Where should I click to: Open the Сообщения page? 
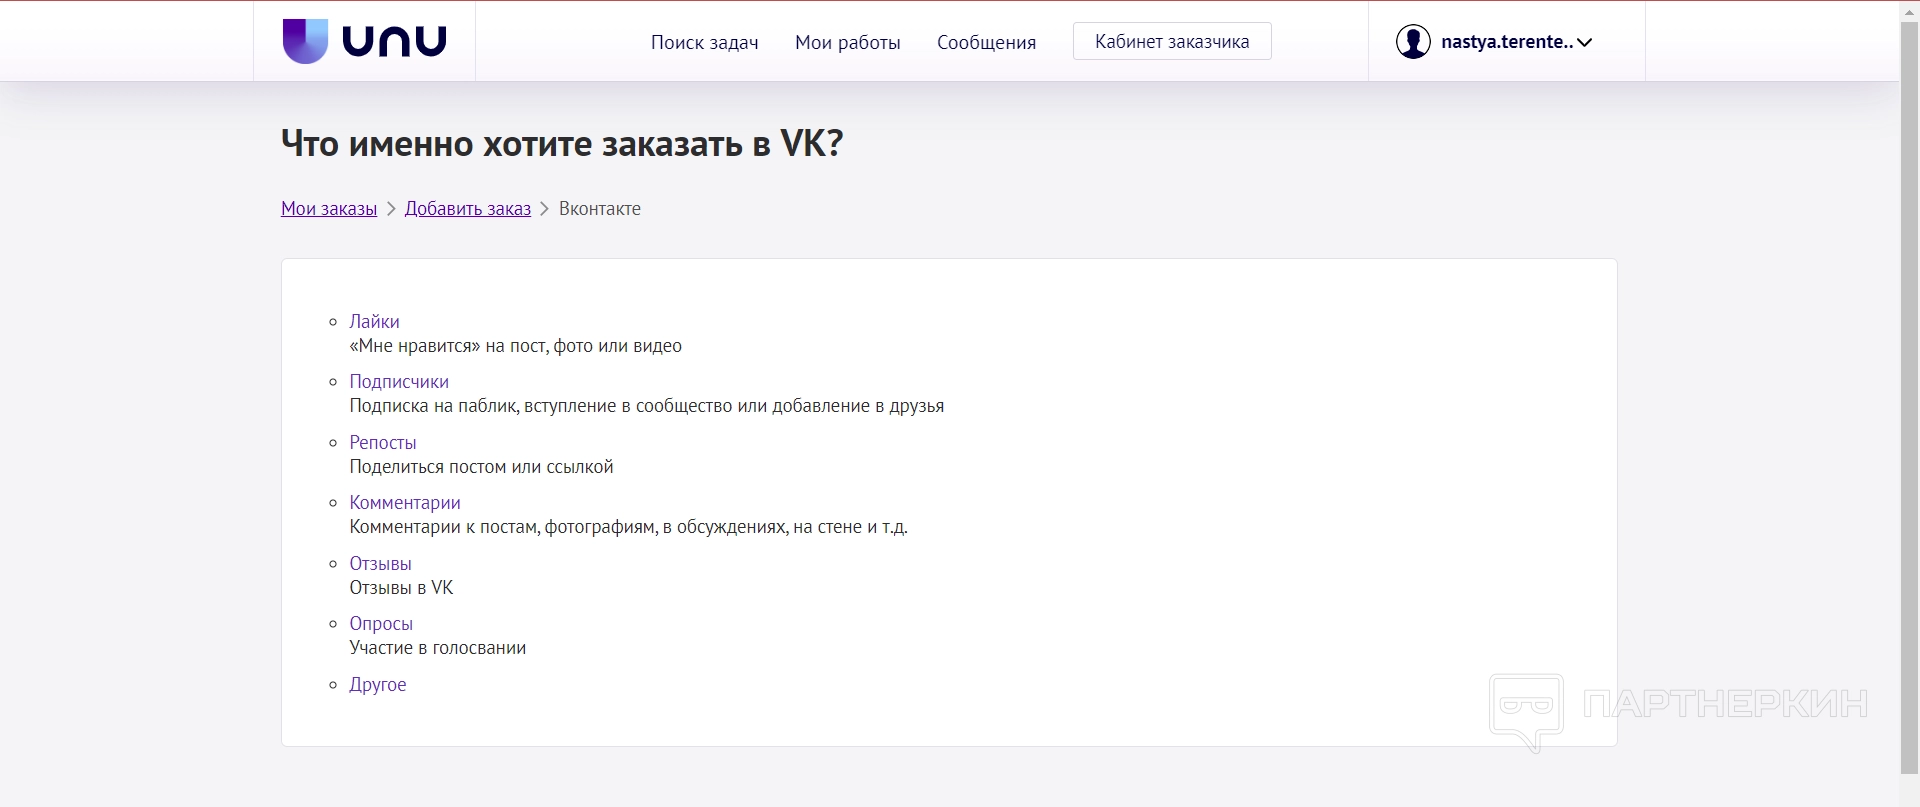986,42
